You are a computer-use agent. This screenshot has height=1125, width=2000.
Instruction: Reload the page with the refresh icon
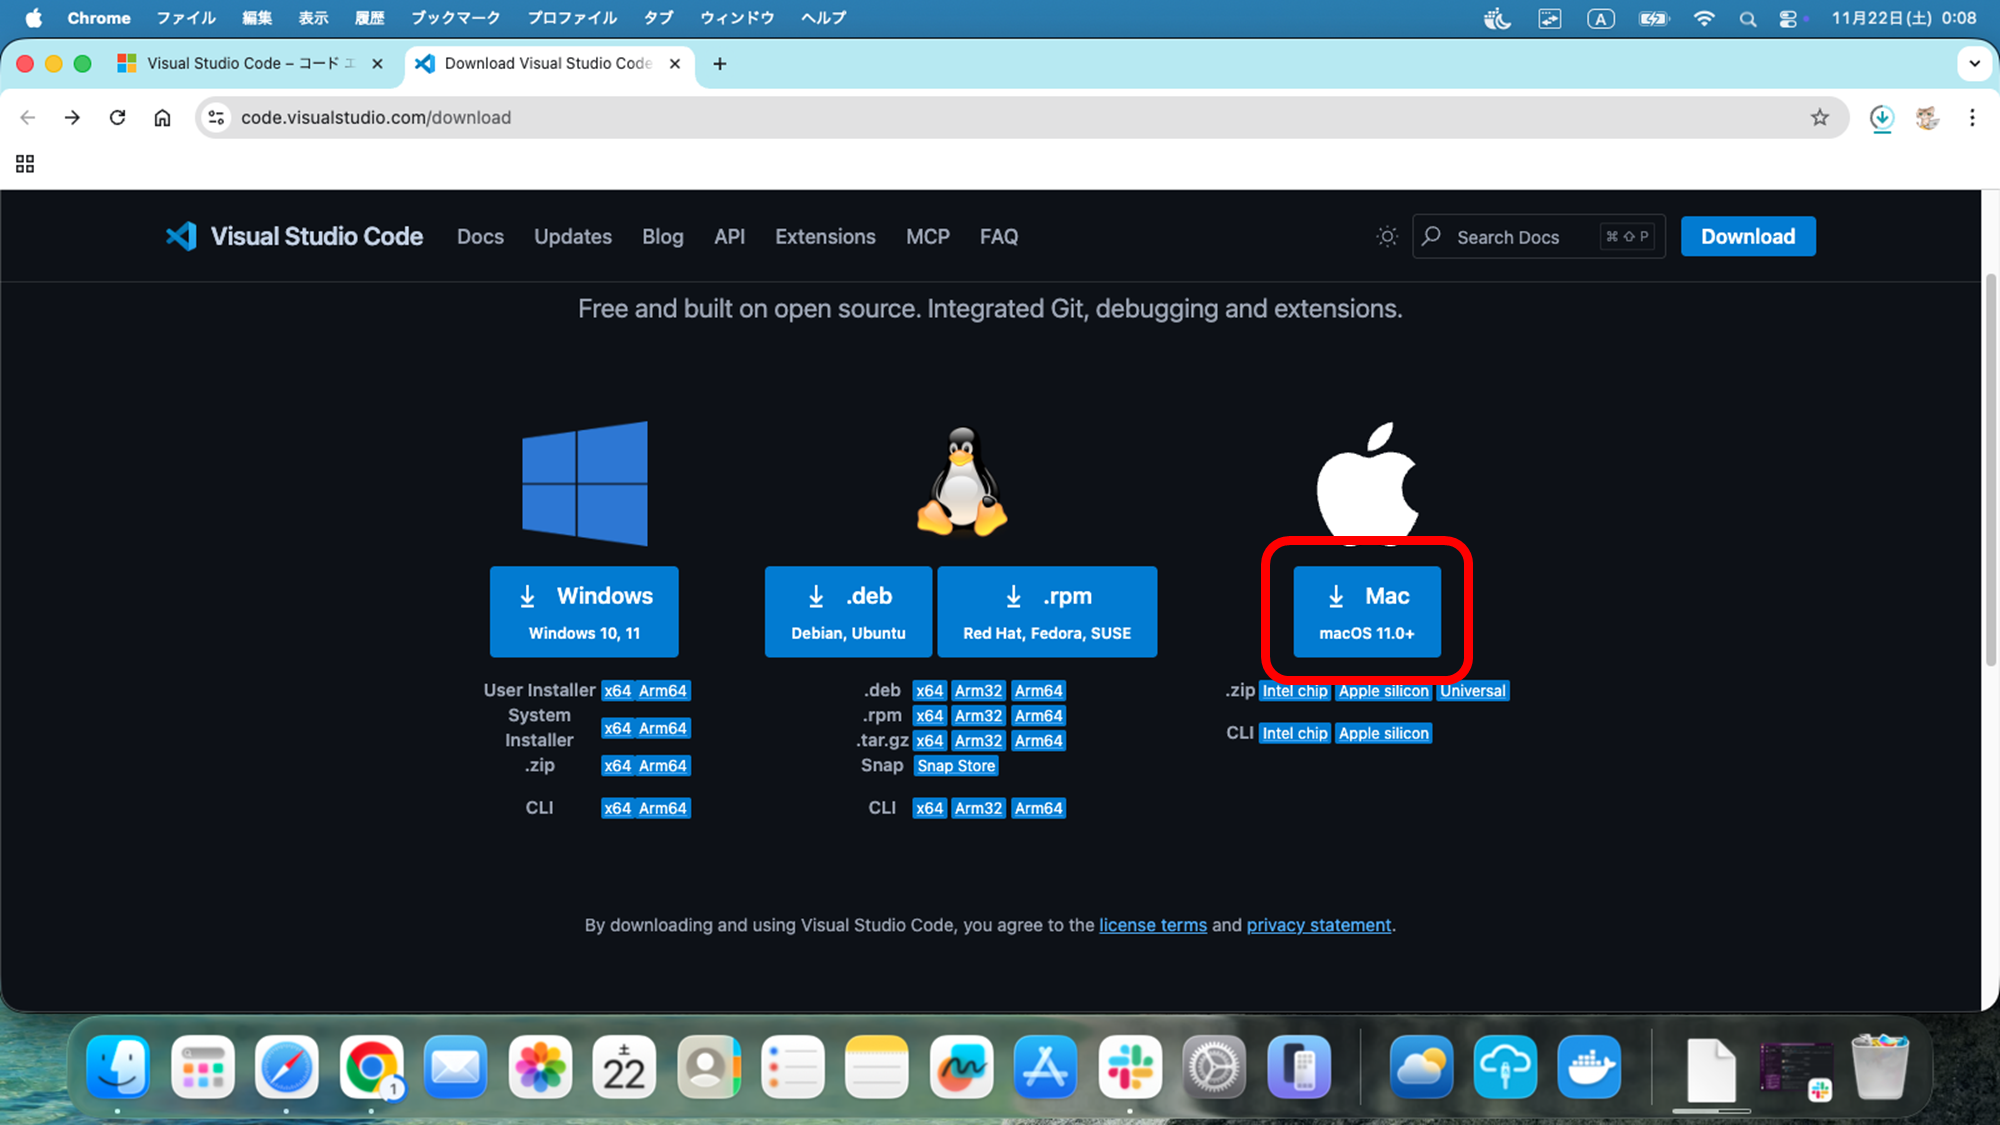tap(117, 117)
